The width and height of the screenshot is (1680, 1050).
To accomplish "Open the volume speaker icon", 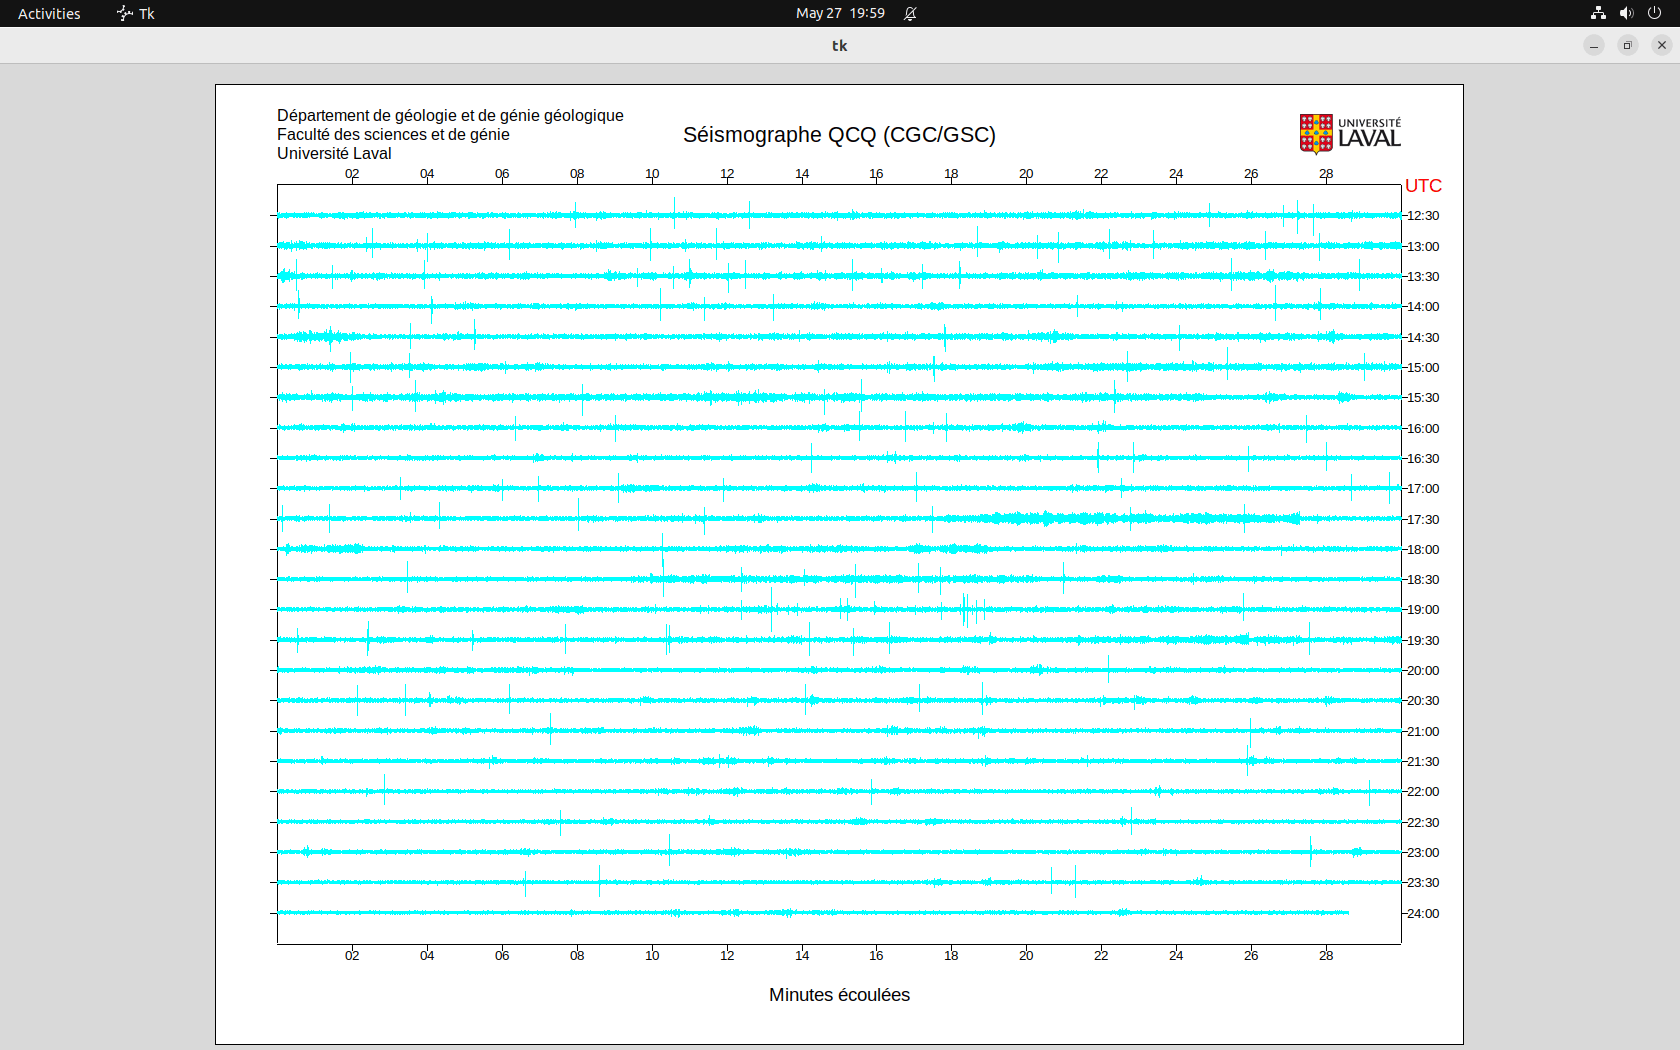I will pos(1626,13).
